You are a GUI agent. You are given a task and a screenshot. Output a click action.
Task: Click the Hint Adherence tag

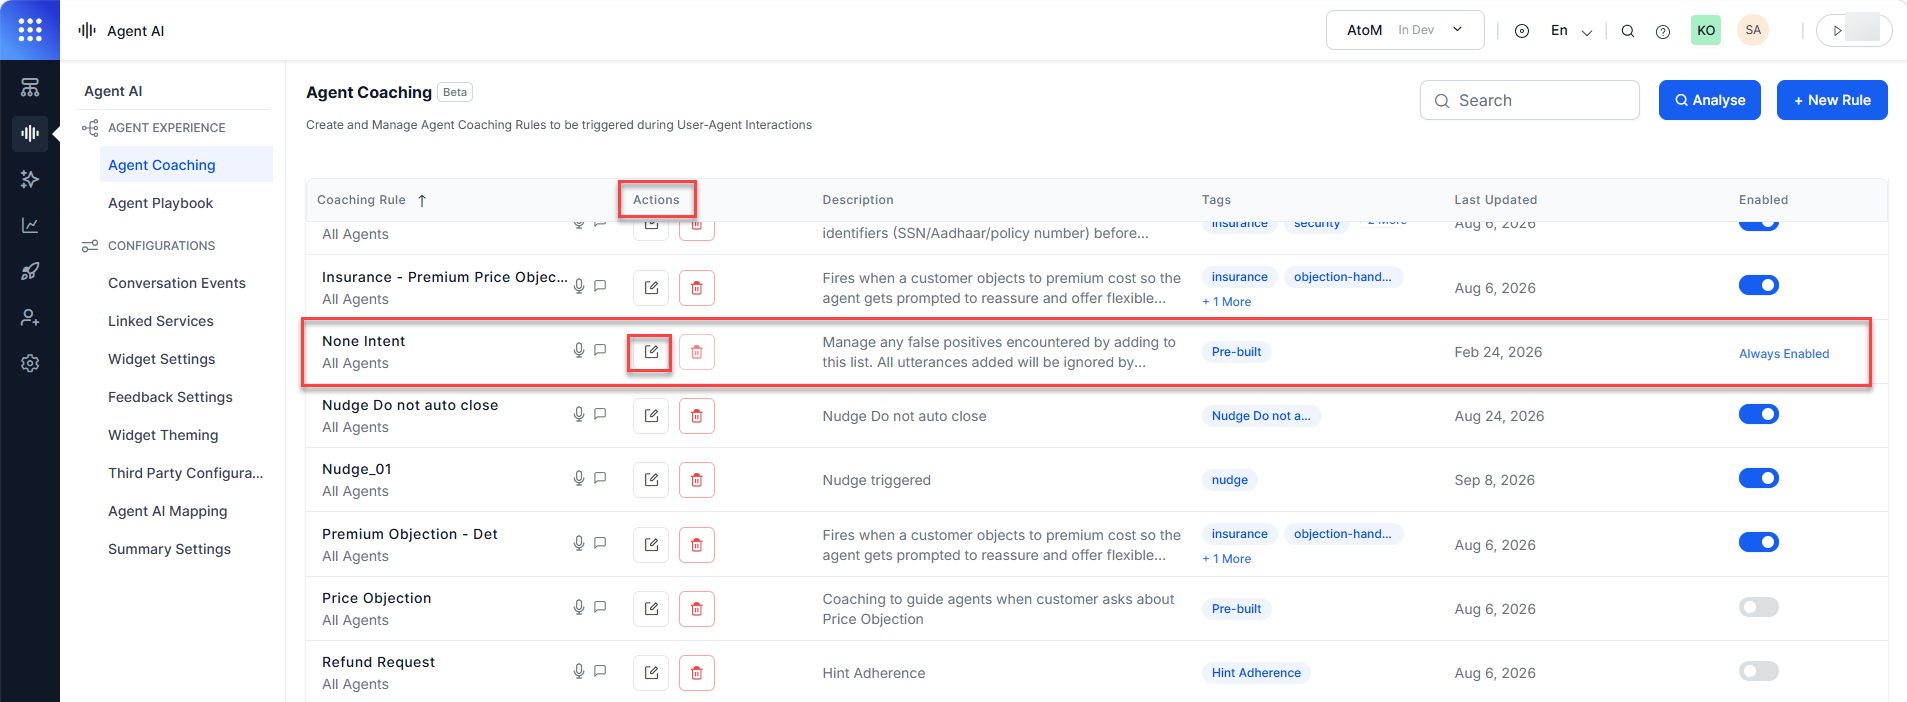tap(1256, 673)
